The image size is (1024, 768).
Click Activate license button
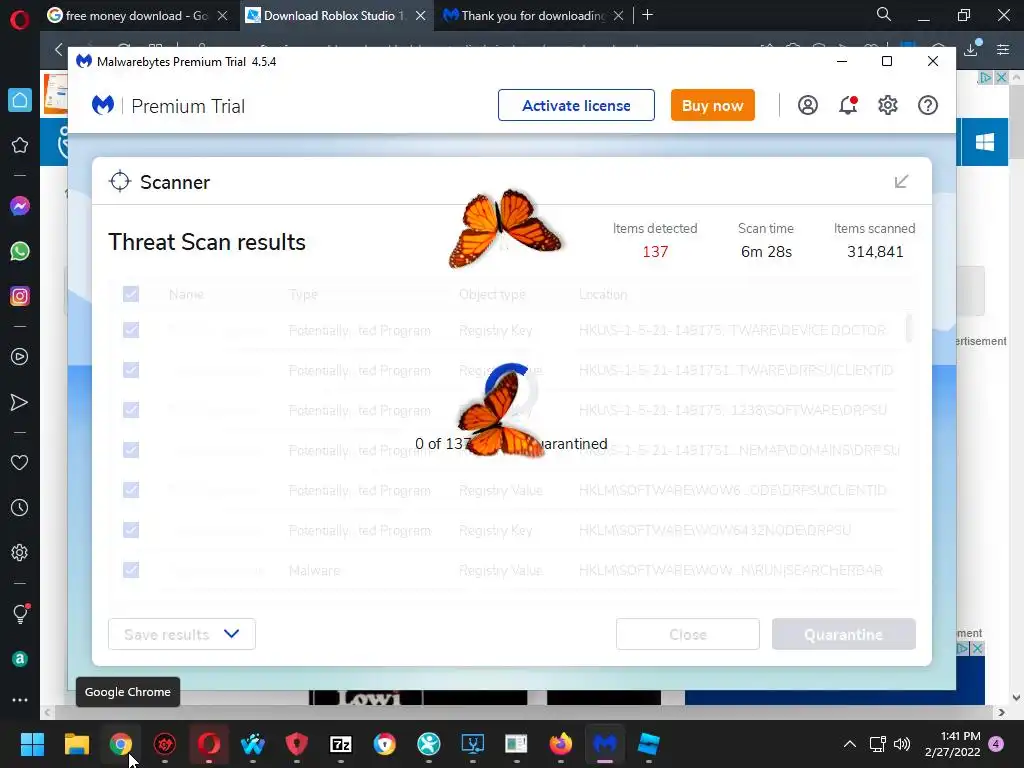click(576, 105)
